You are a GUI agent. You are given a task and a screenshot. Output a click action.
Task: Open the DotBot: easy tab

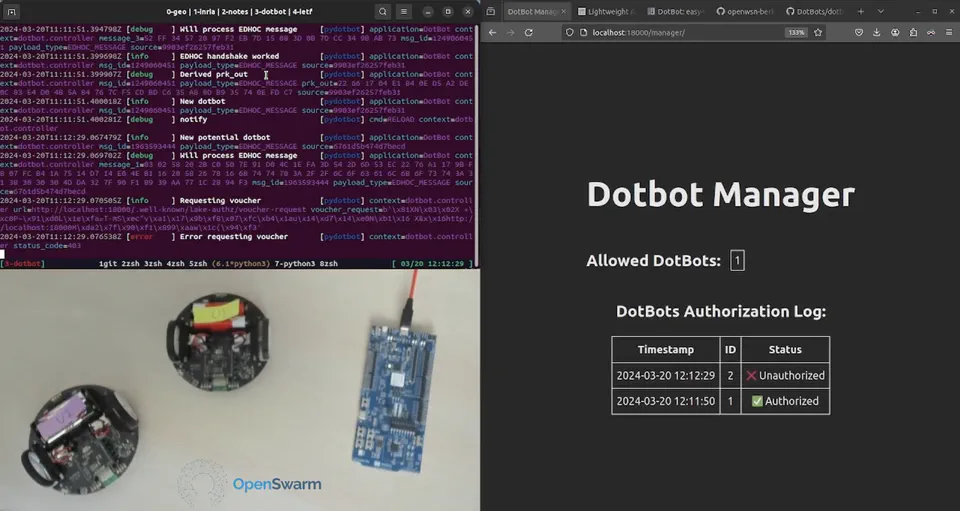[x=676, y=12]
